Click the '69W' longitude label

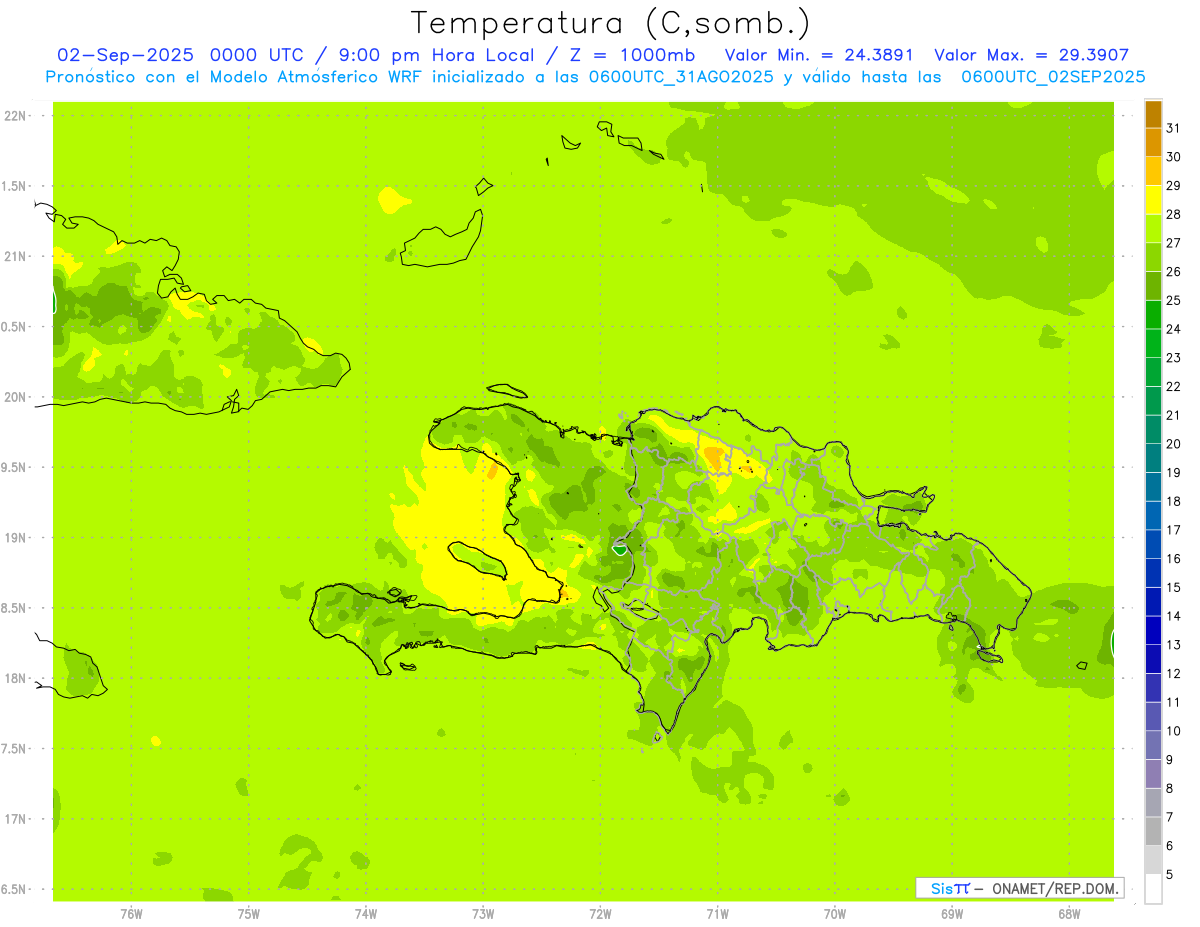[x=952, y=914]
